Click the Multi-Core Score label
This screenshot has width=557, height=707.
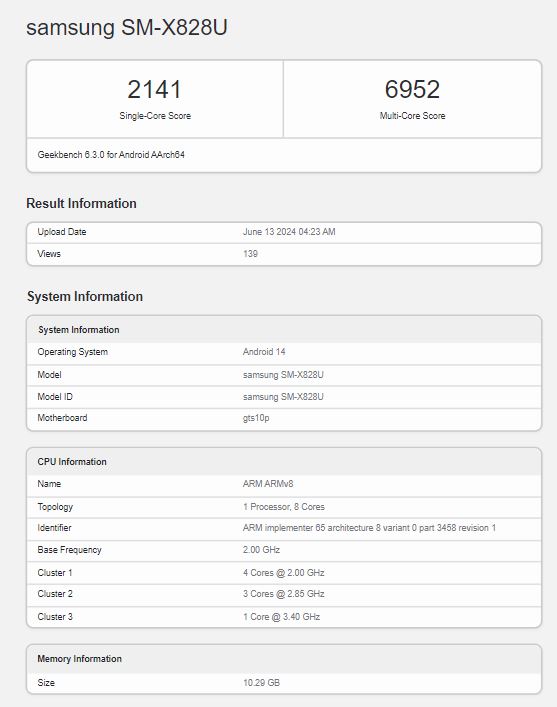(412, 116)
